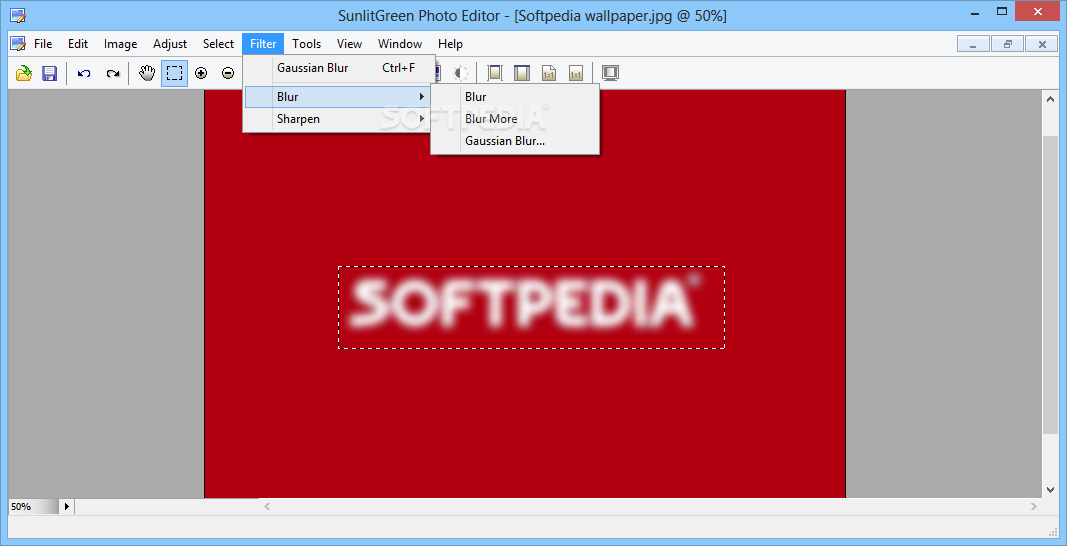Open the File menu
Viewport: 1067px width, 546px height.
(43, 44)
